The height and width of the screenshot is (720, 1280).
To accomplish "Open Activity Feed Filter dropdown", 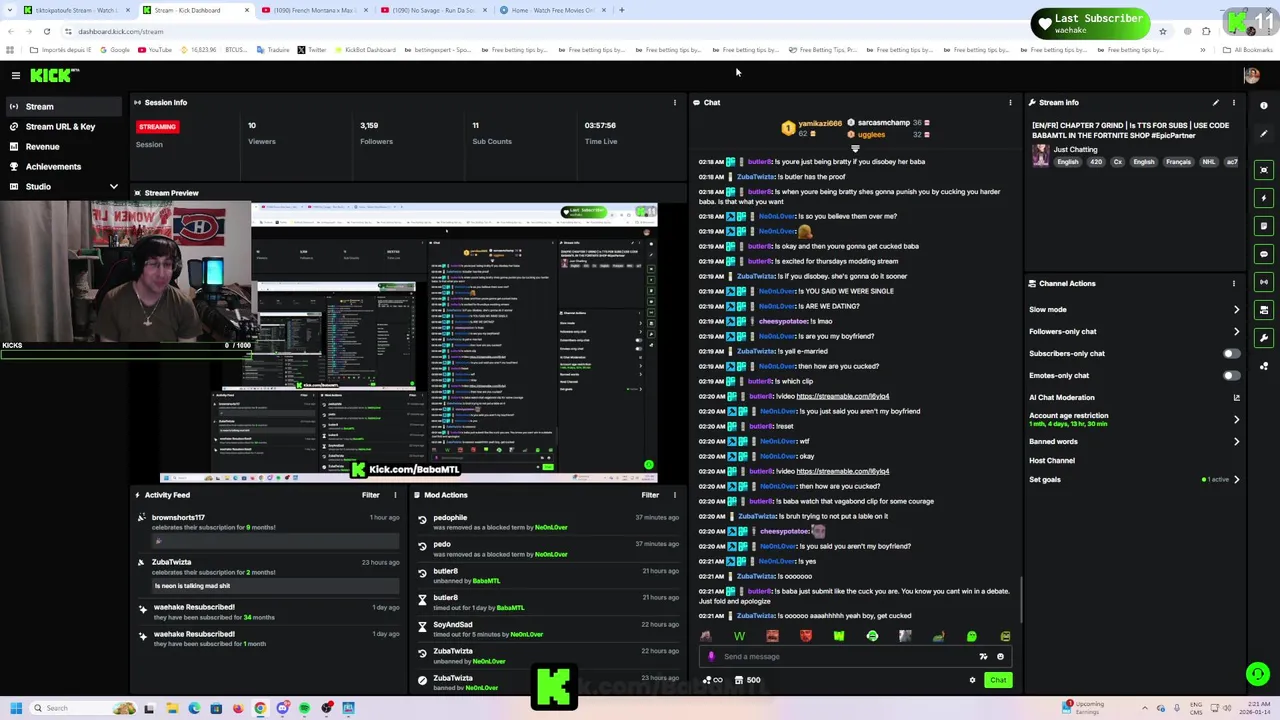I will pyautogui.click(x=370, y=495).
